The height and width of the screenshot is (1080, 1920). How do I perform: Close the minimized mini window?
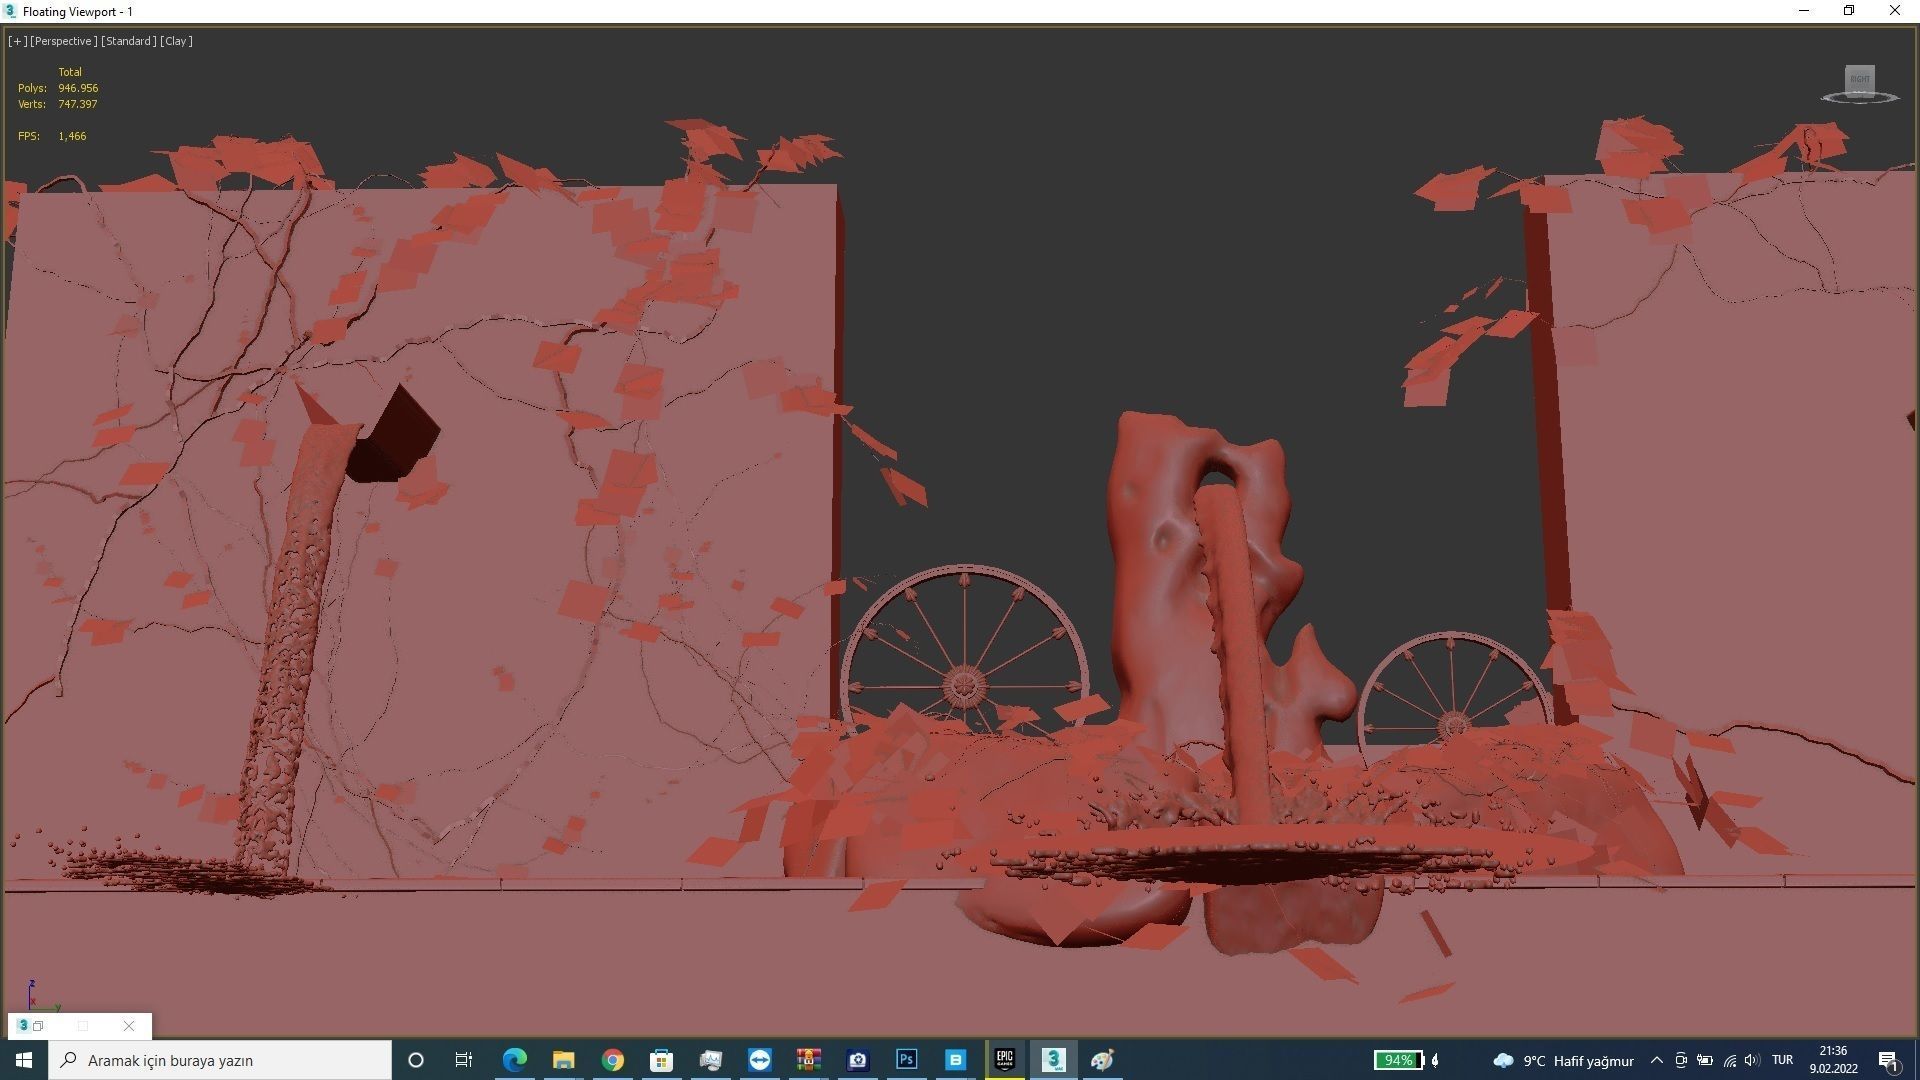point(129,1026)
